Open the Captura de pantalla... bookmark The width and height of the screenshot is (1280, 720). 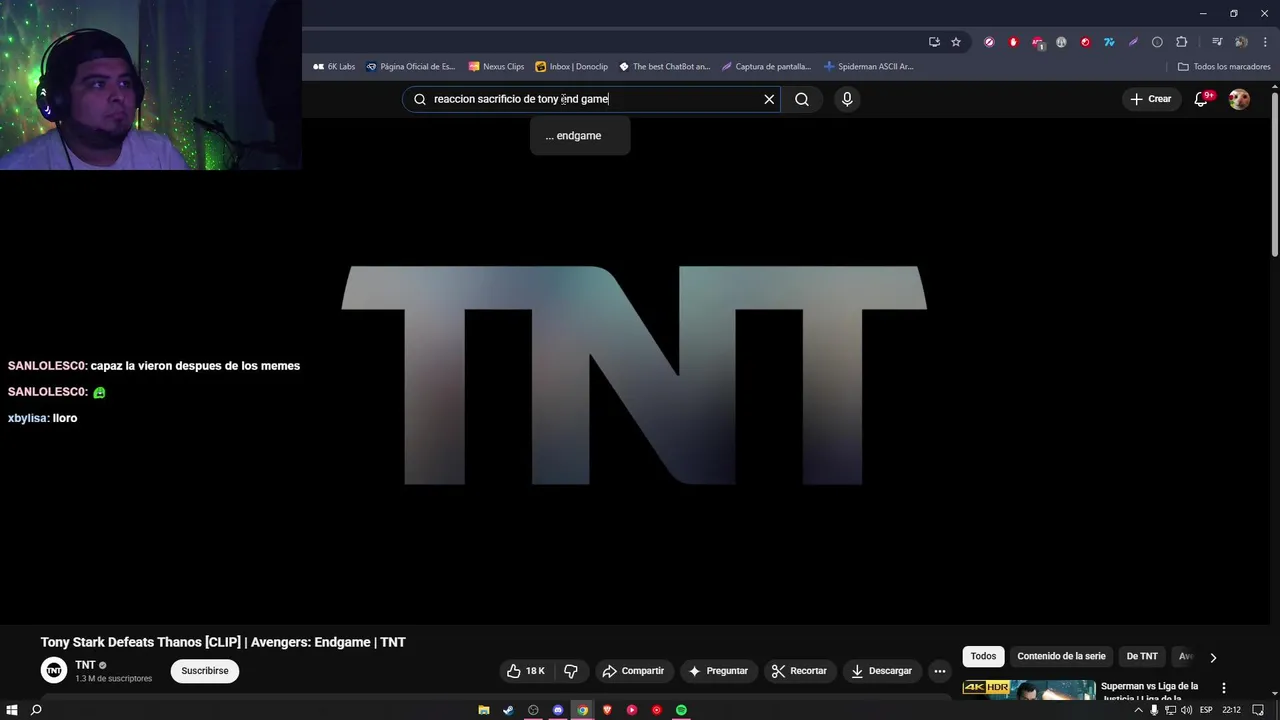tap(766, 67)
